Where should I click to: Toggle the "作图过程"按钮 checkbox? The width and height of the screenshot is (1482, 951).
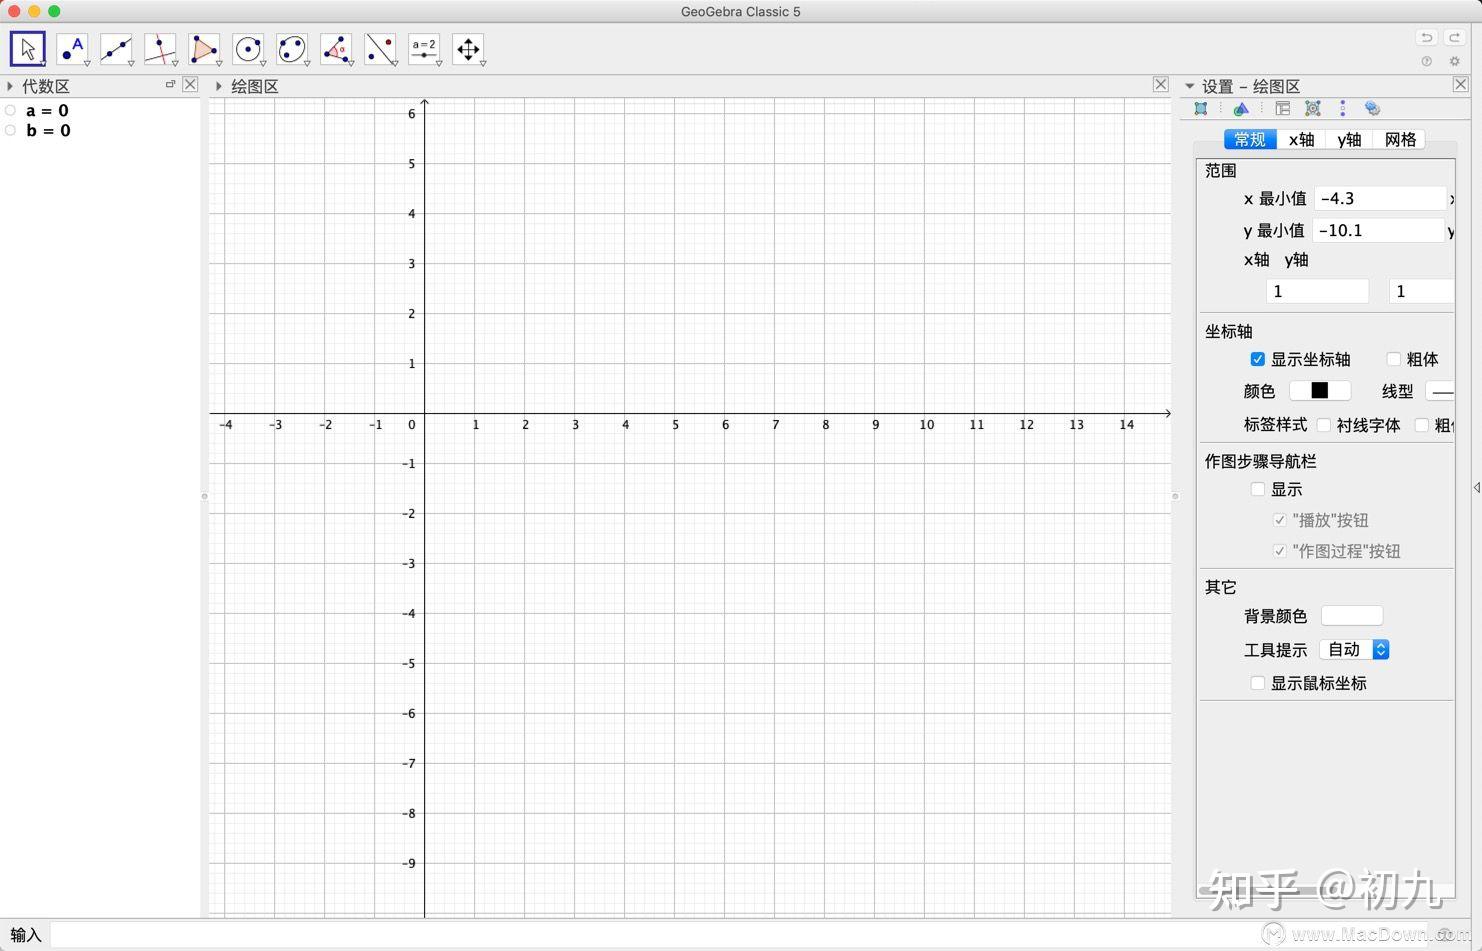(1280, 551)
